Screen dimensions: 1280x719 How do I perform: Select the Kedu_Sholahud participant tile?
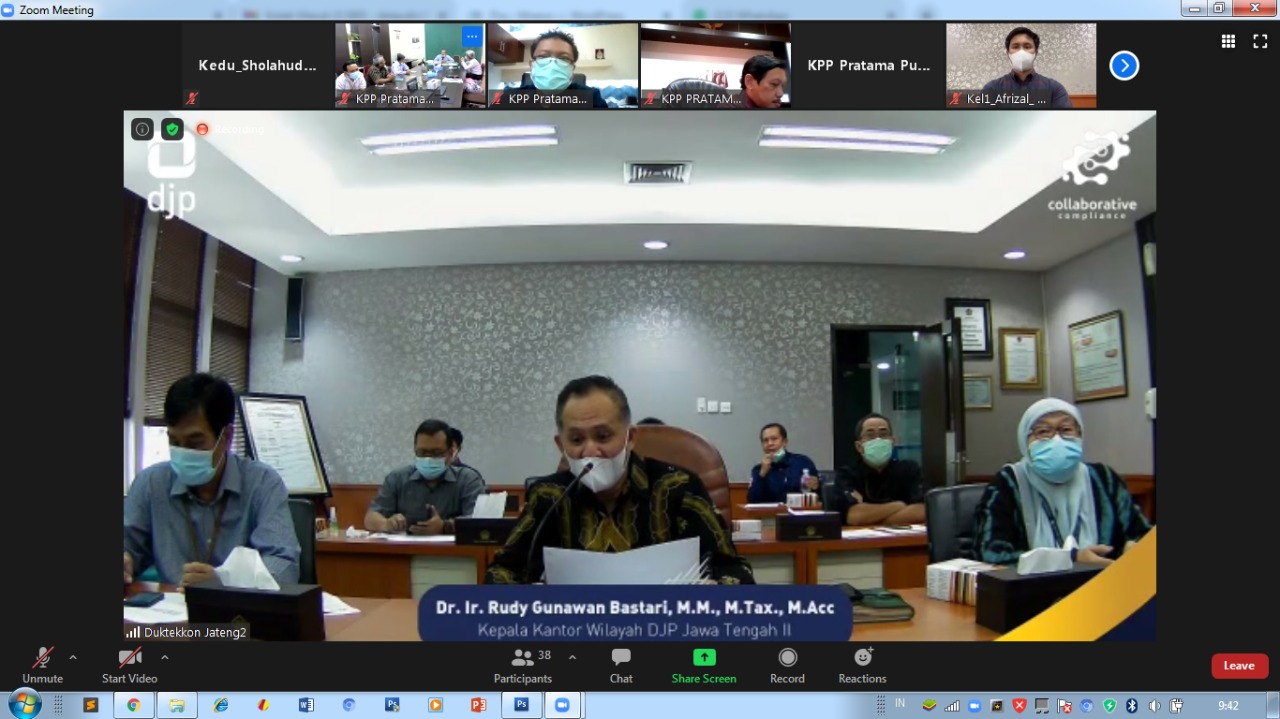tap(257, 65)
